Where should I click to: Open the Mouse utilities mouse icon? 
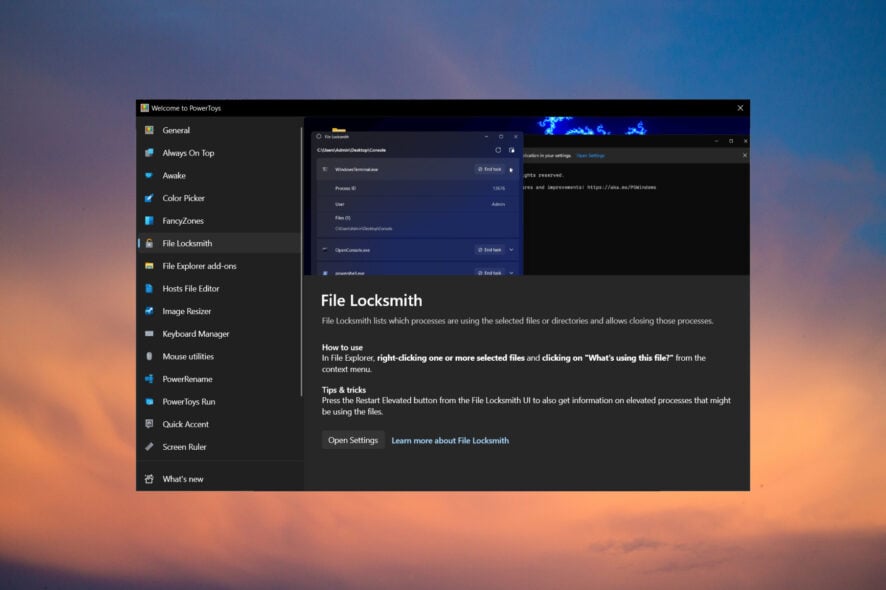149,356
